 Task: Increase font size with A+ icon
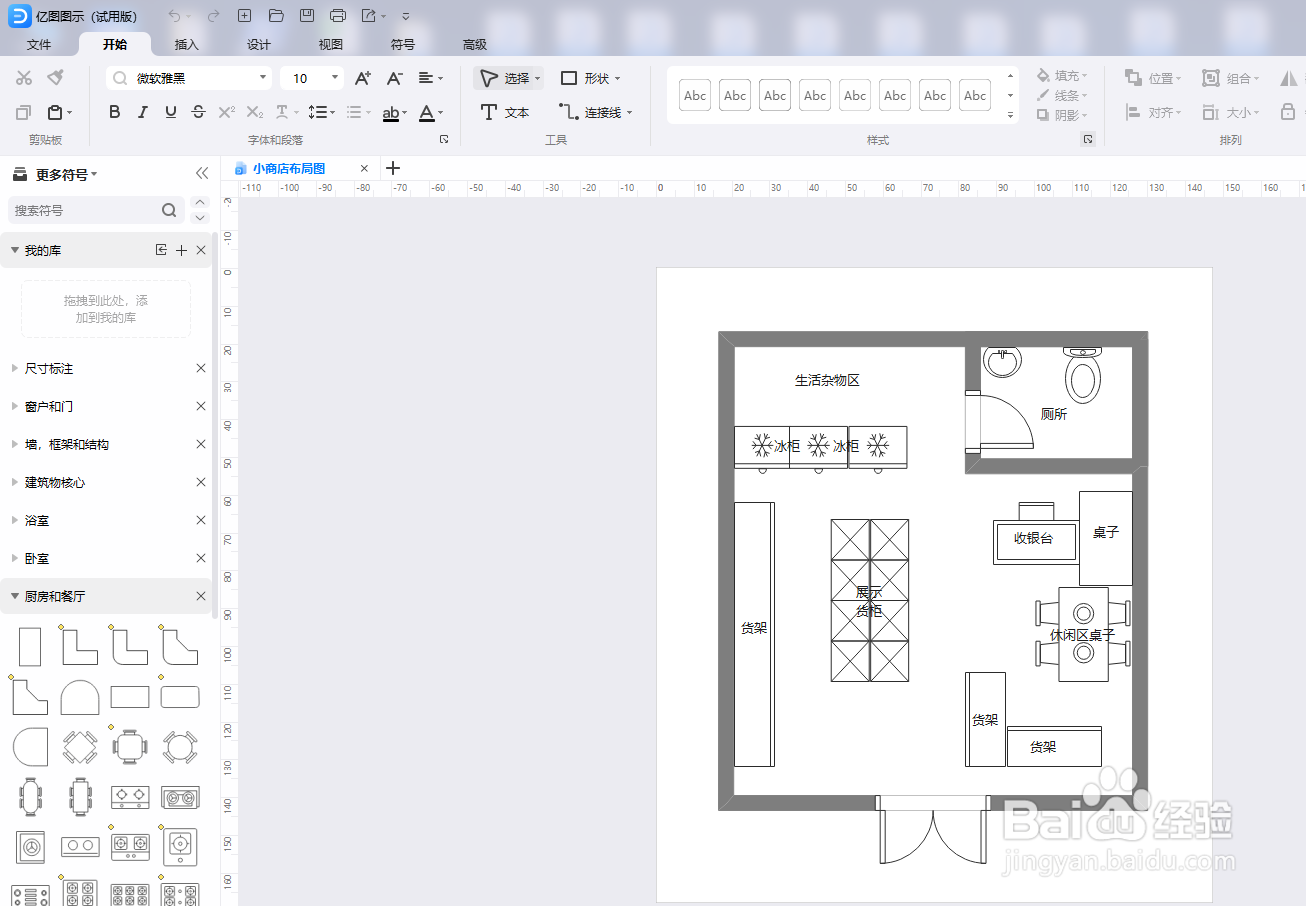pyautogui.click(x=363, y=78)
